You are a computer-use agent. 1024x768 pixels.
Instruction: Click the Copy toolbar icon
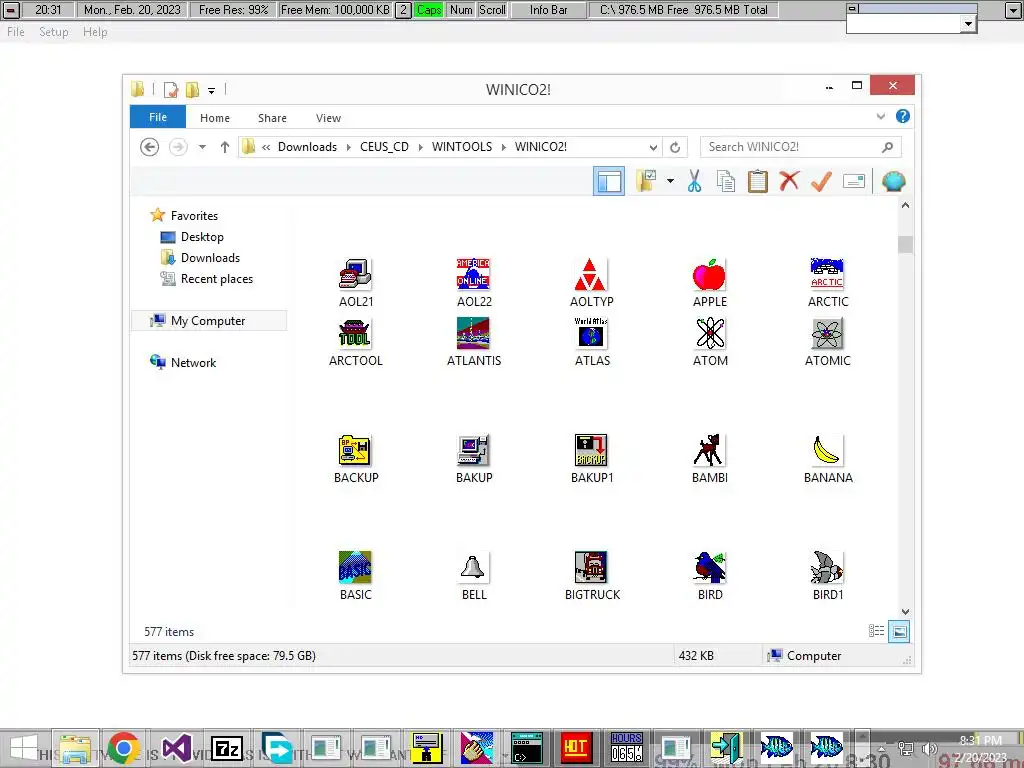[726, 181]
